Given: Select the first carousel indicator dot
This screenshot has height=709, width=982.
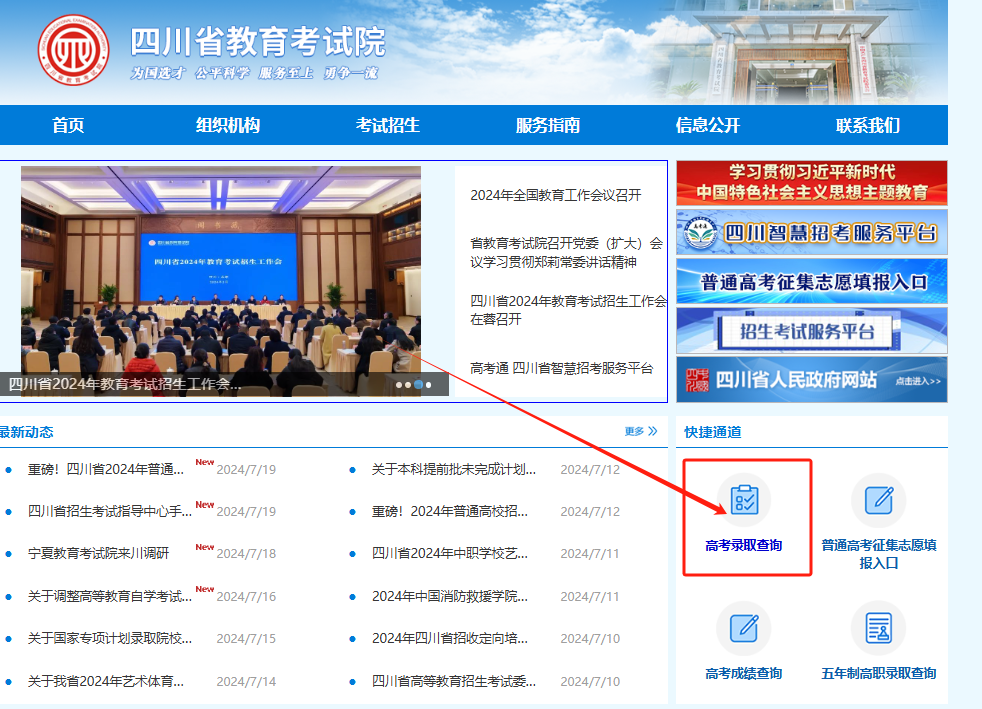Looking at the screenshot, I should coord(399,384).
